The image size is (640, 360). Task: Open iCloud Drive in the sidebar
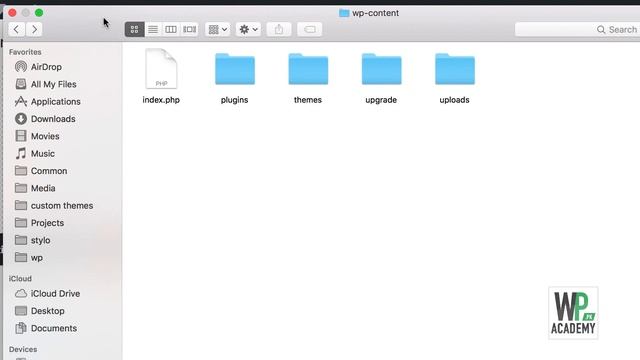coord(47,293)
